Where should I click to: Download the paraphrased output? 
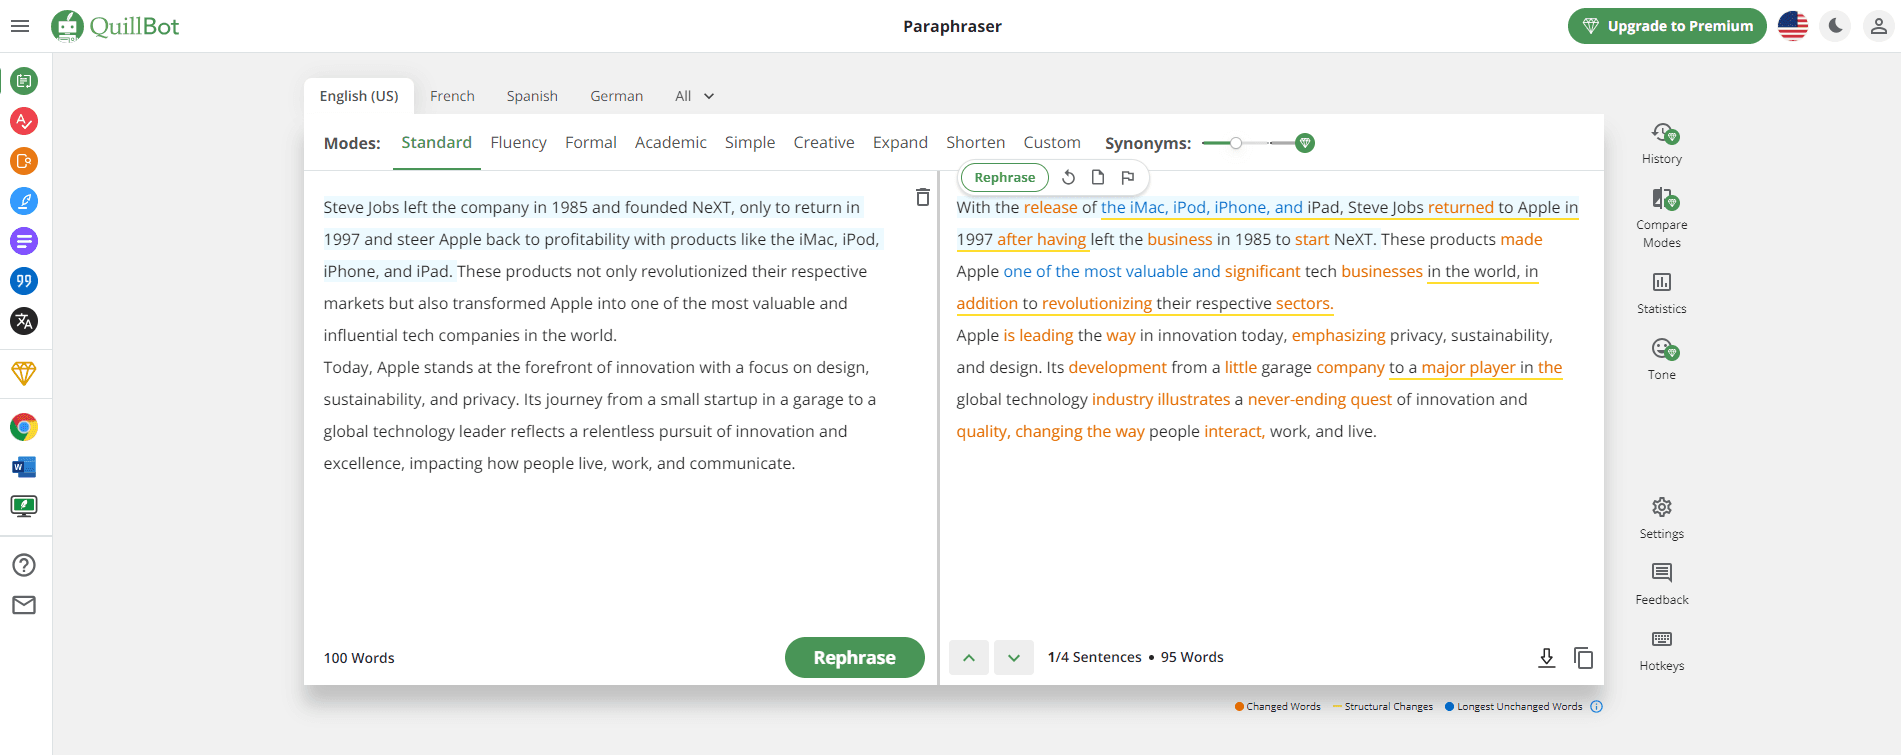coord(1546,657)
